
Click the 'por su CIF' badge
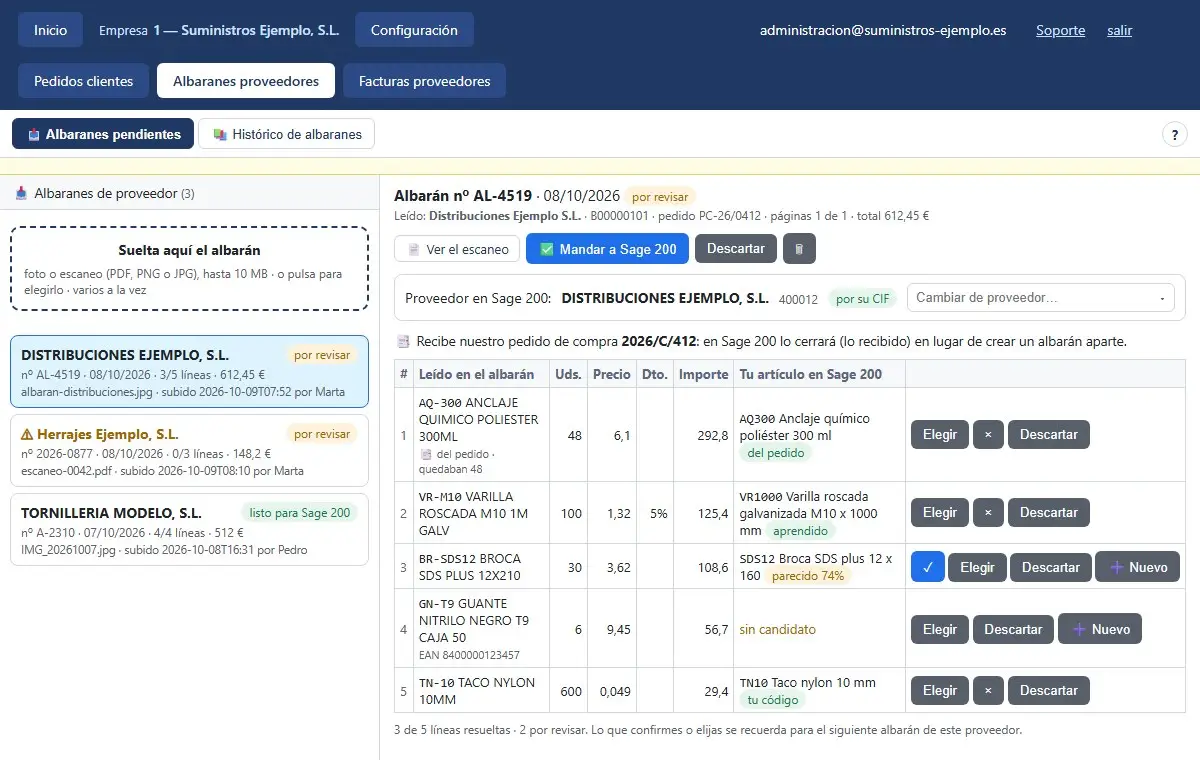coord(862,298)
